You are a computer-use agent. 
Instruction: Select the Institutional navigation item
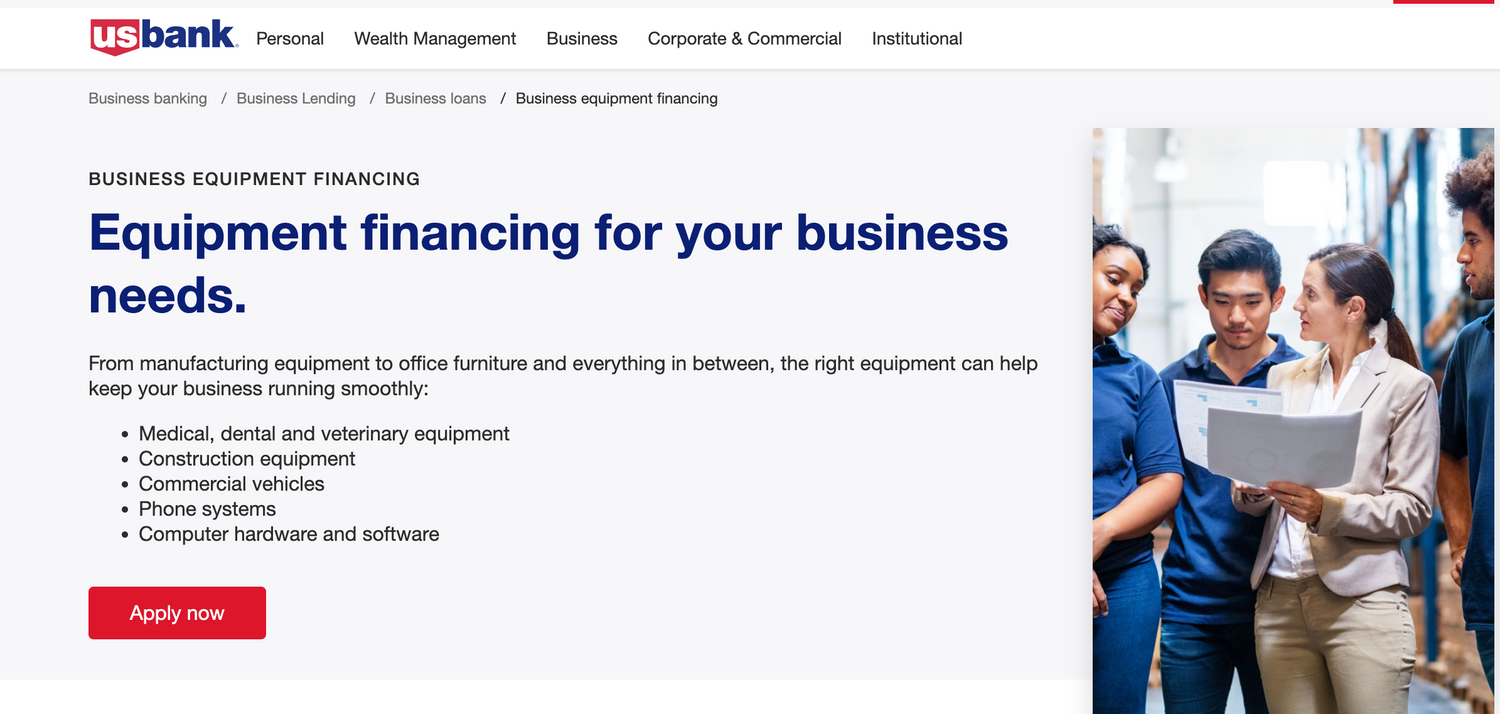[x=917, y=39]
